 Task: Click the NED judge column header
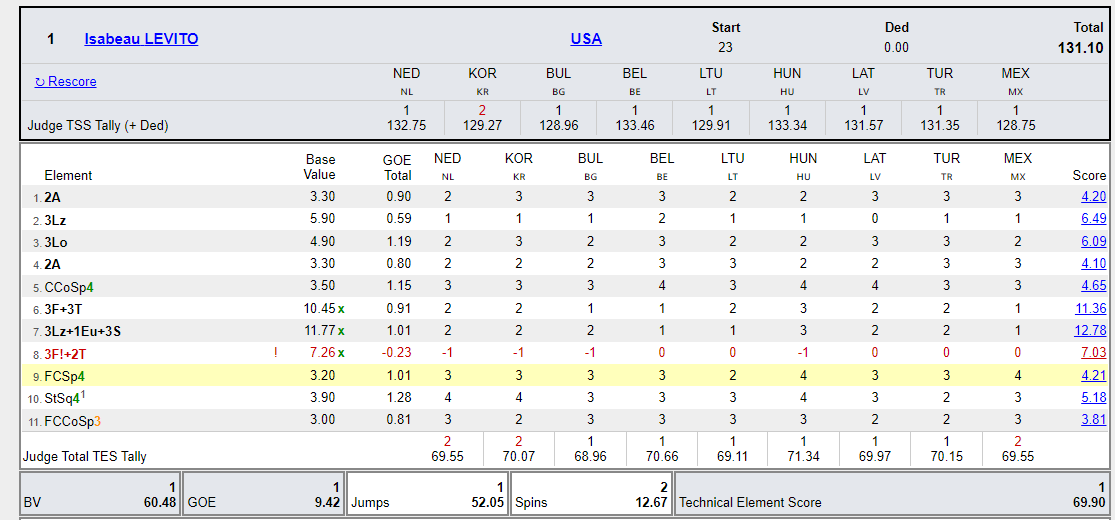tap(447, 159)
